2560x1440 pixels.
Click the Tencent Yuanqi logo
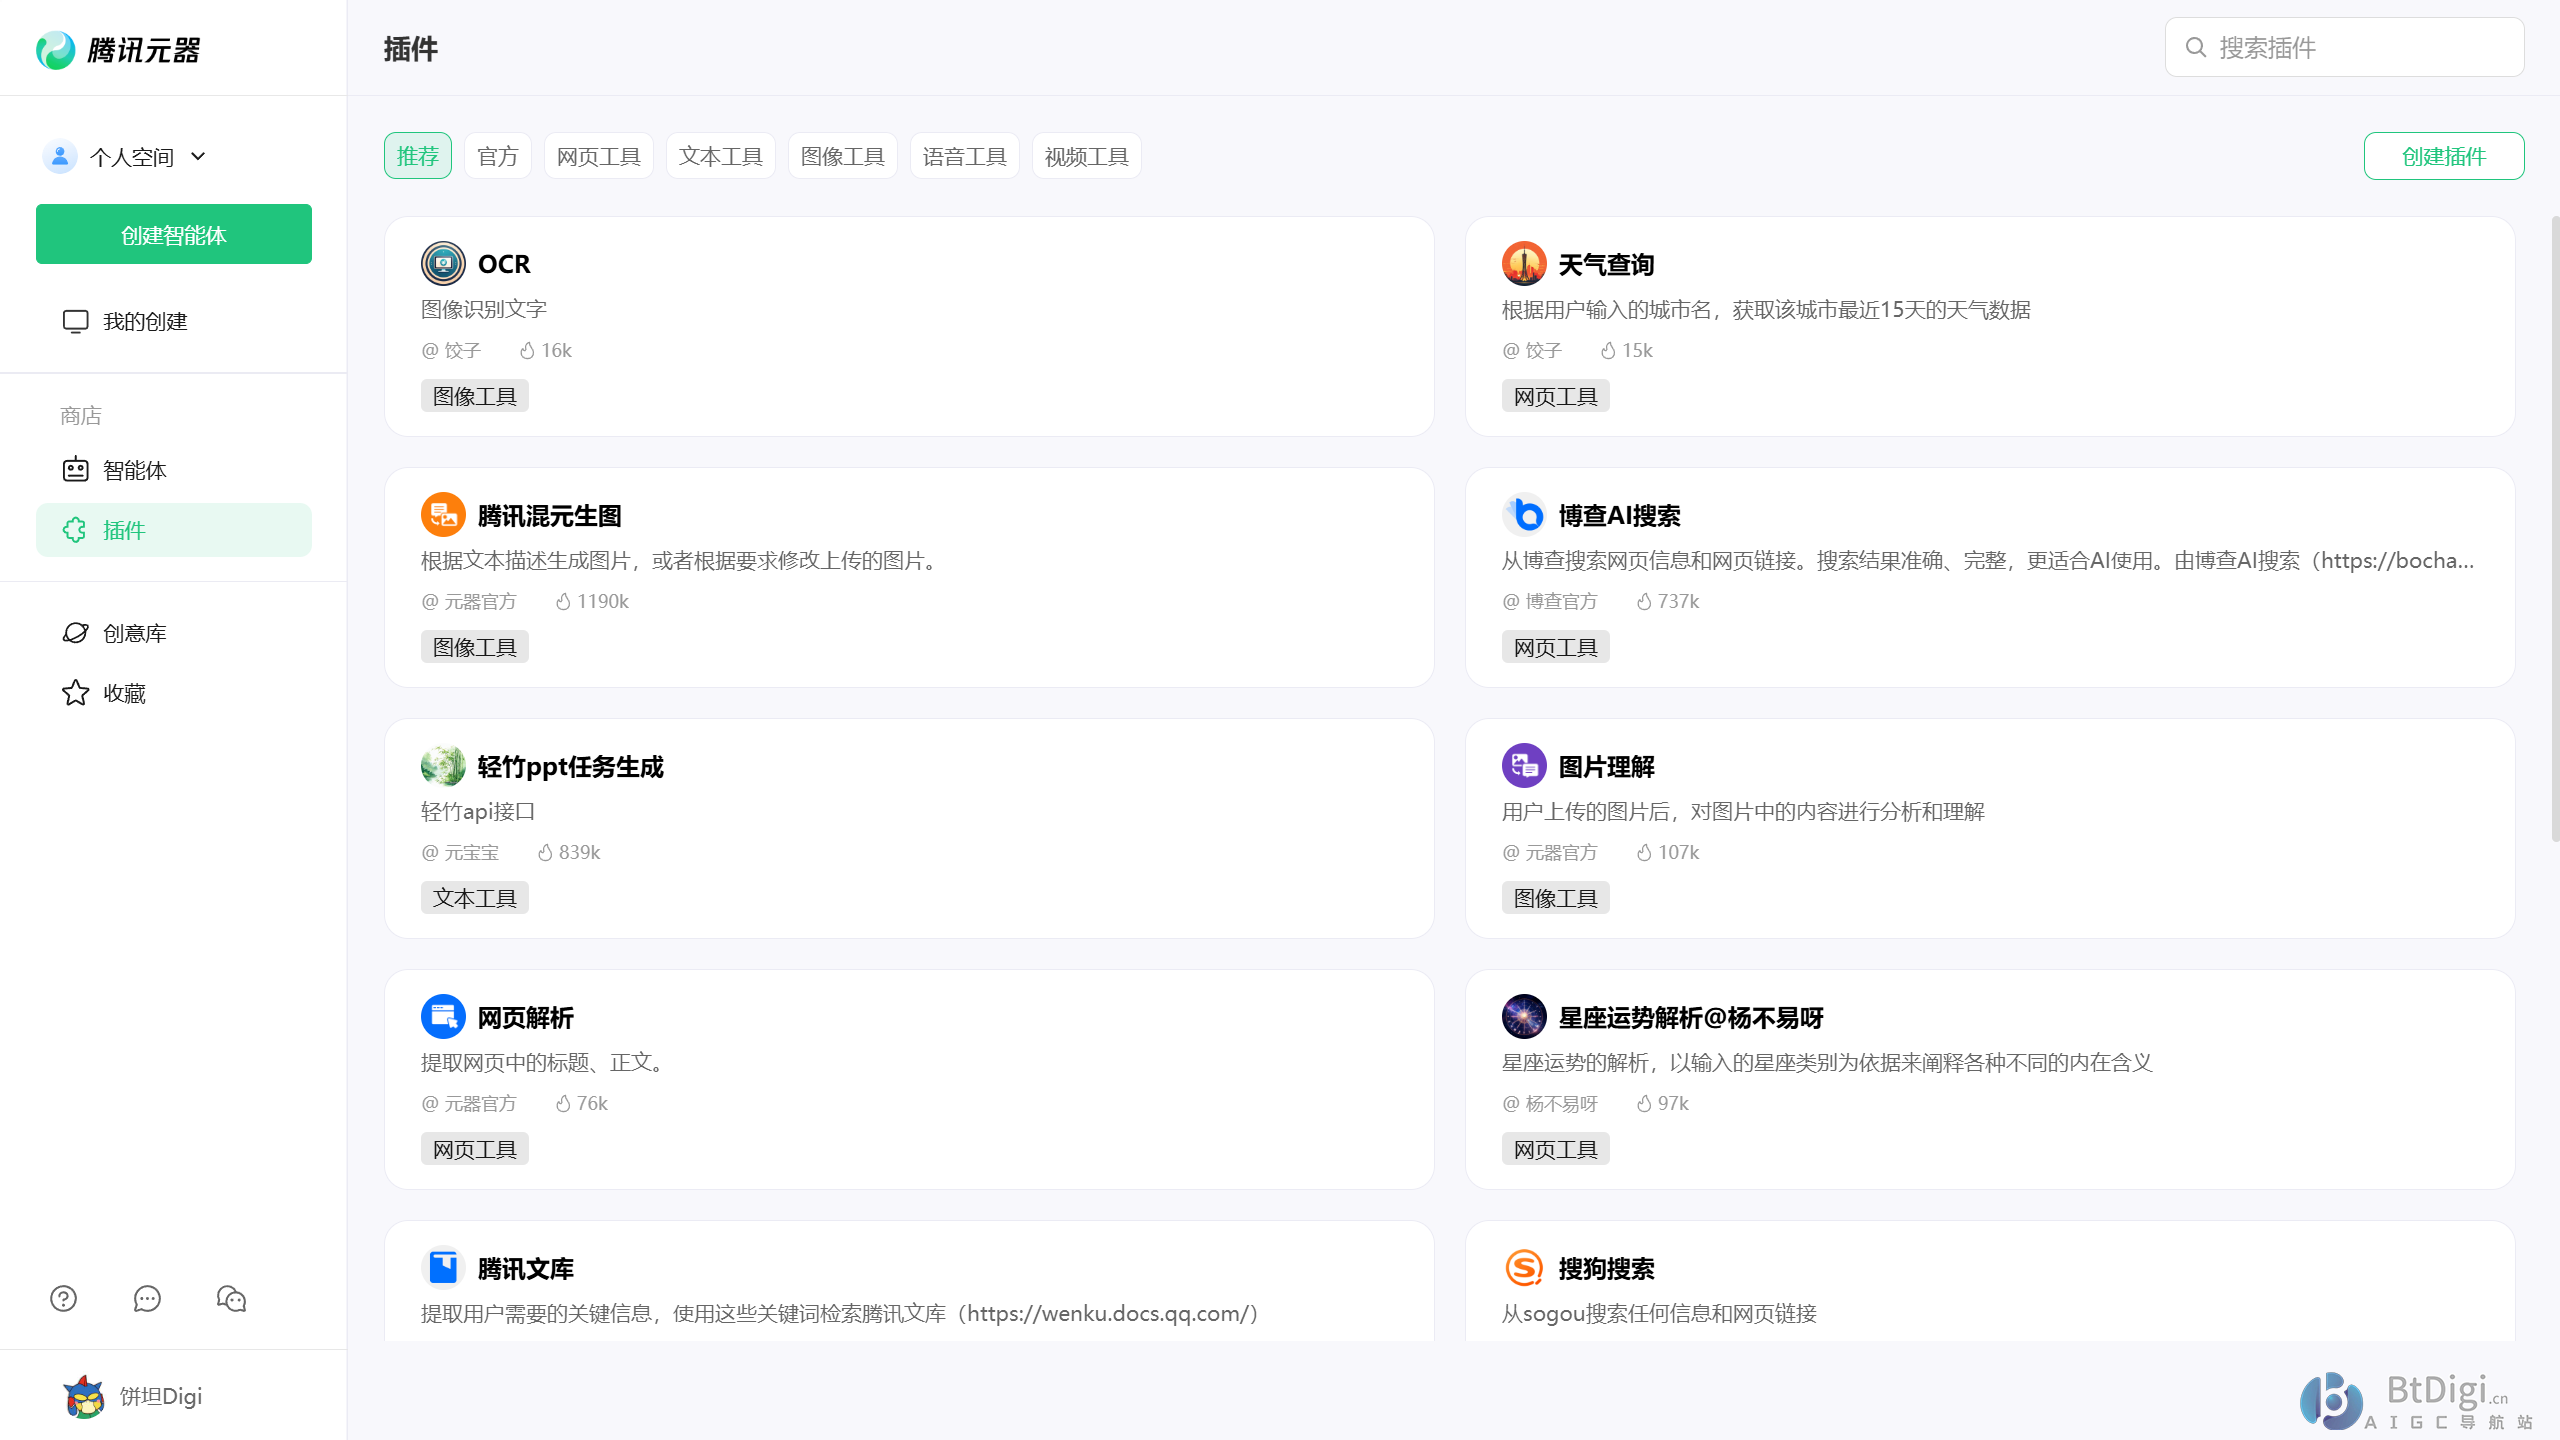118,50
